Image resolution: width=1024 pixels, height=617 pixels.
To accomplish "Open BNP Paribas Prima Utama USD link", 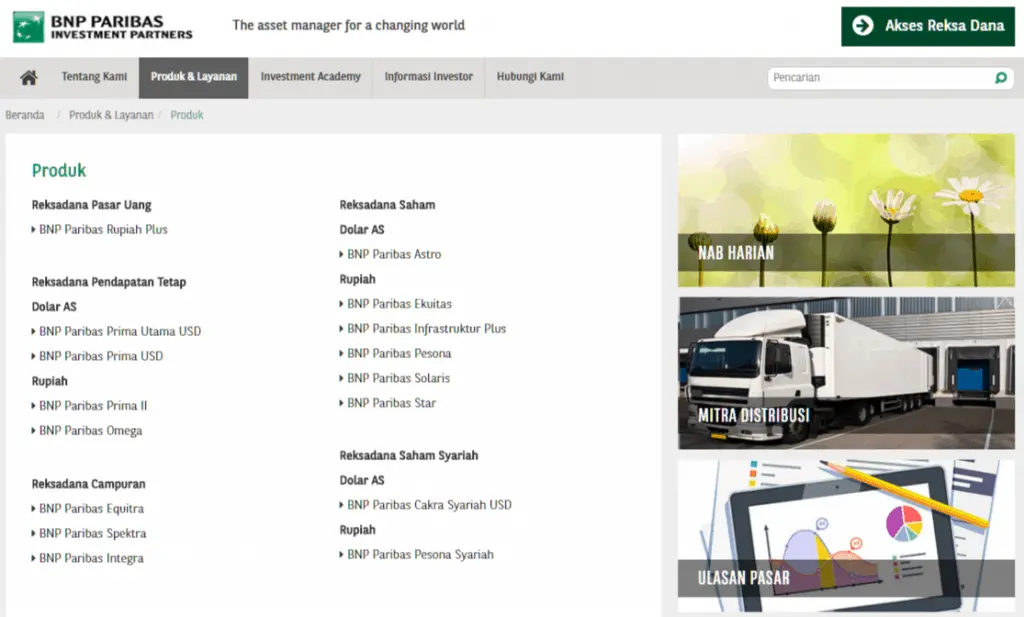I will click(x=120, y=331).
